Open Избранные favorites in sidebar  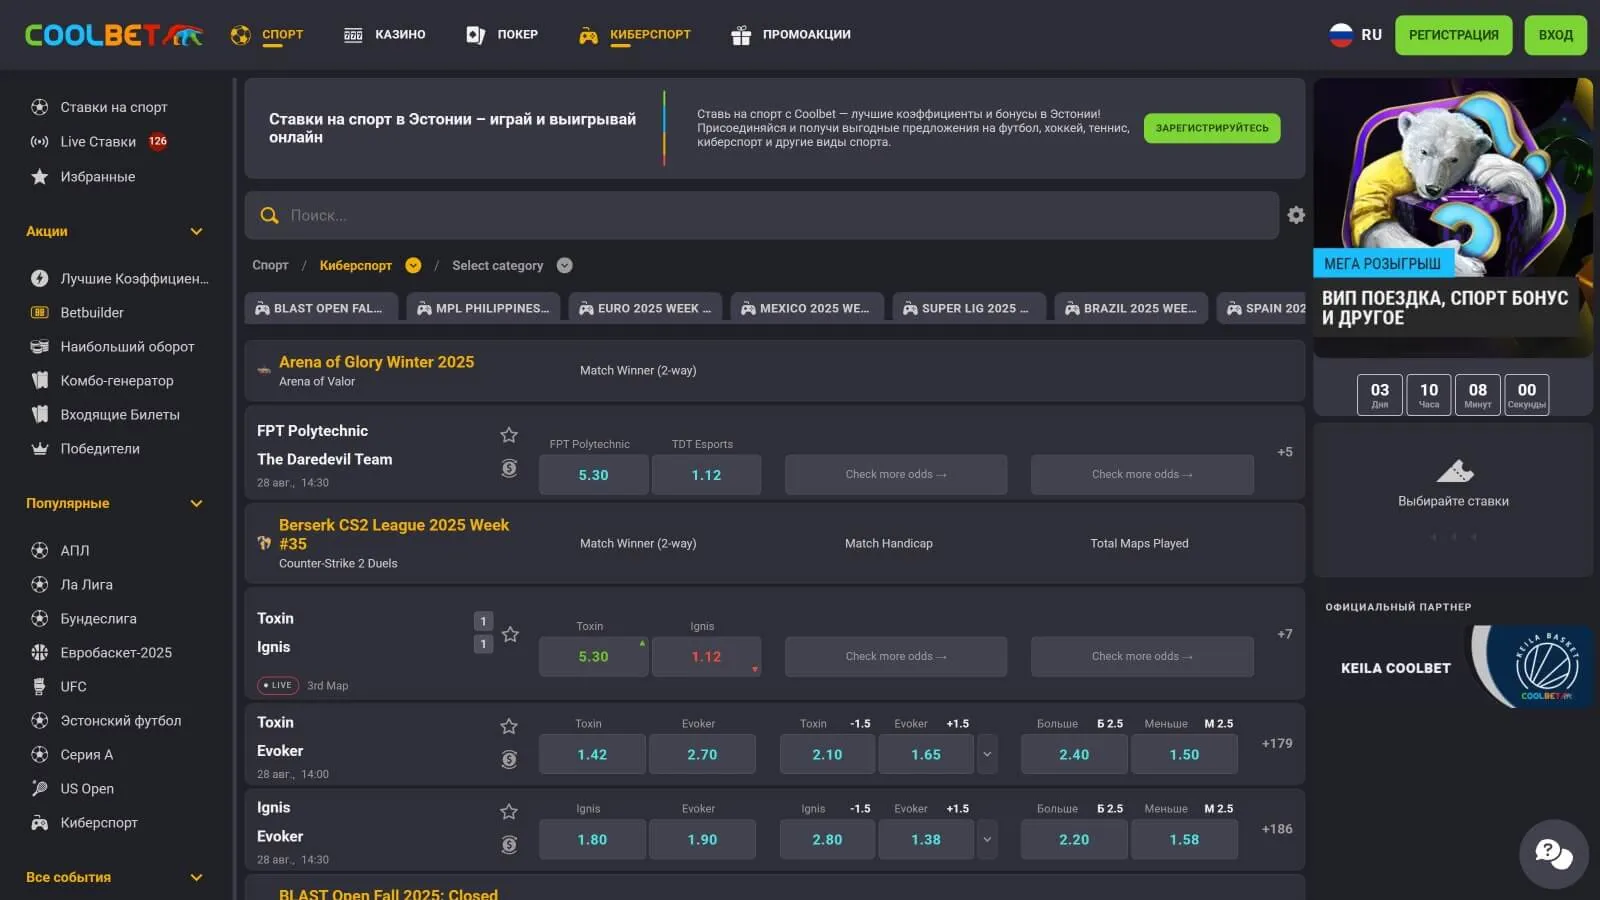tap(97, 177)
